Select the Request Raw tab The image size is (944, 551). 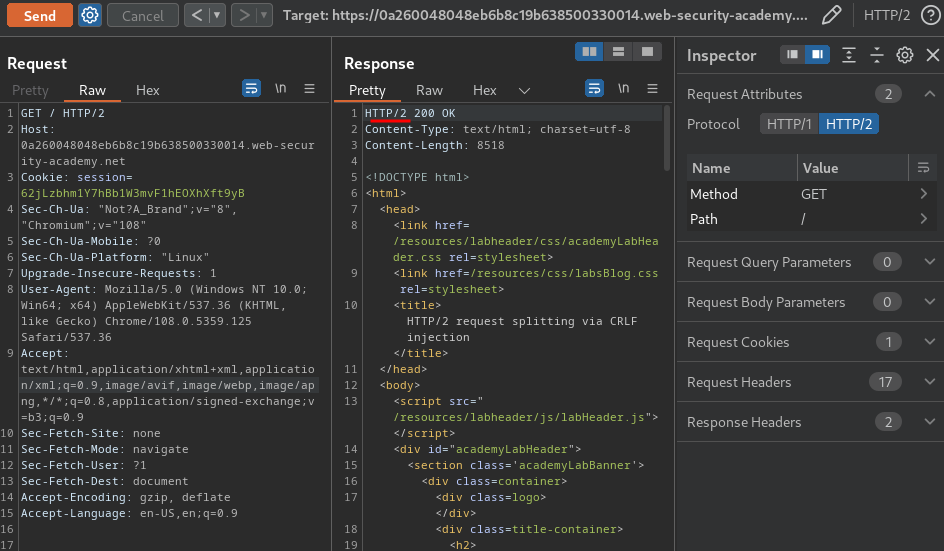tap(92, 90)
